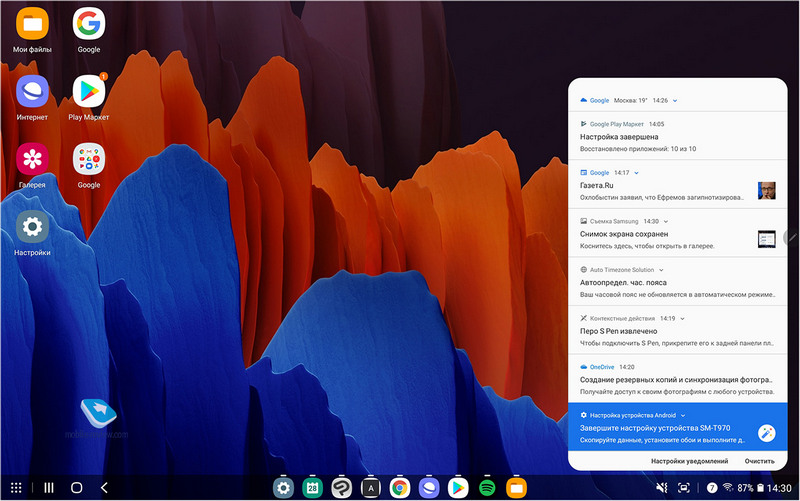
Task: Expand the Съемка Samsung notification chevron
Action: (666, 221)
